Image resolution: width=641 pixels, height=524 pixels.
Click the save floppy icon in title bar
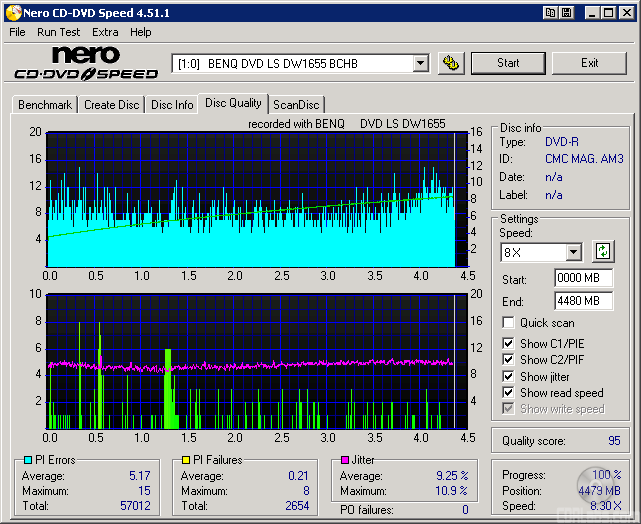(x=566, y=13)
